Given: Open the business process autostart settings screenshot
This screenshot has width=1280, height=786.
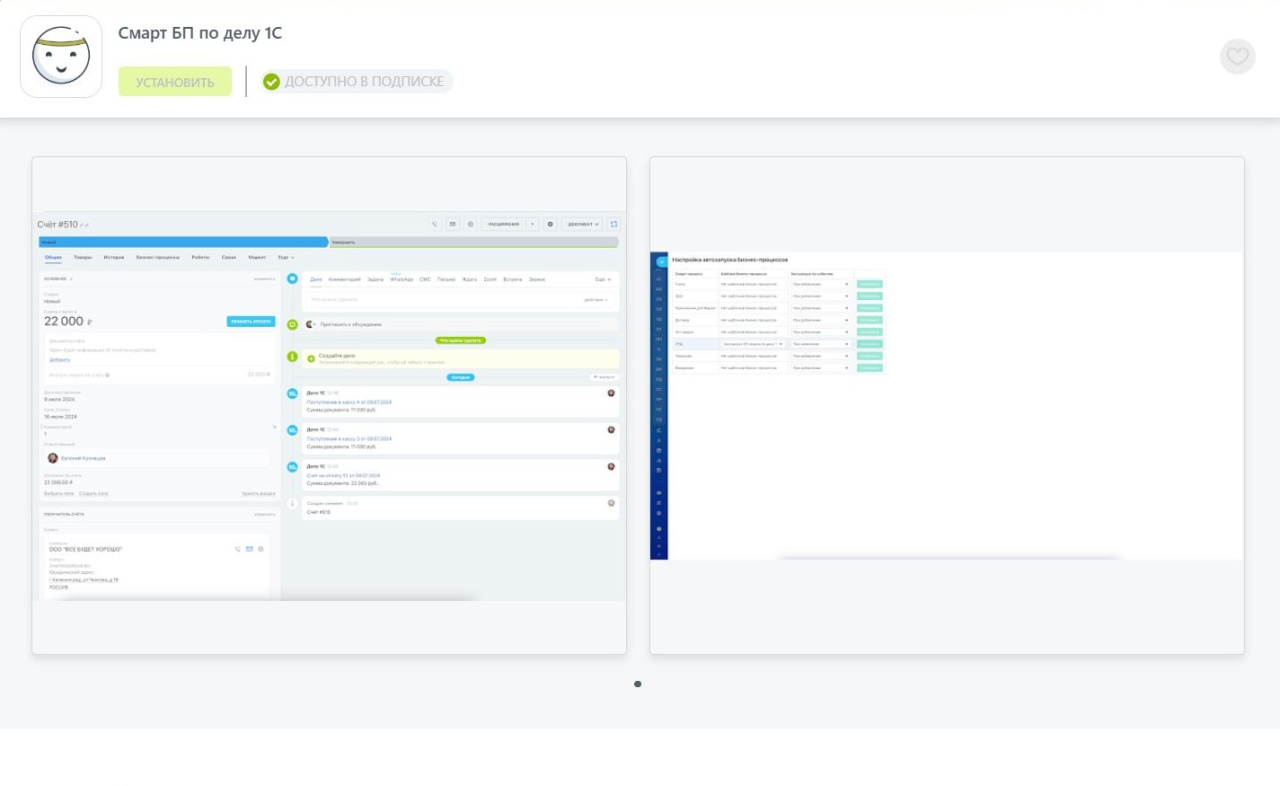Looking at the screenshot, I should click(947, 405).
